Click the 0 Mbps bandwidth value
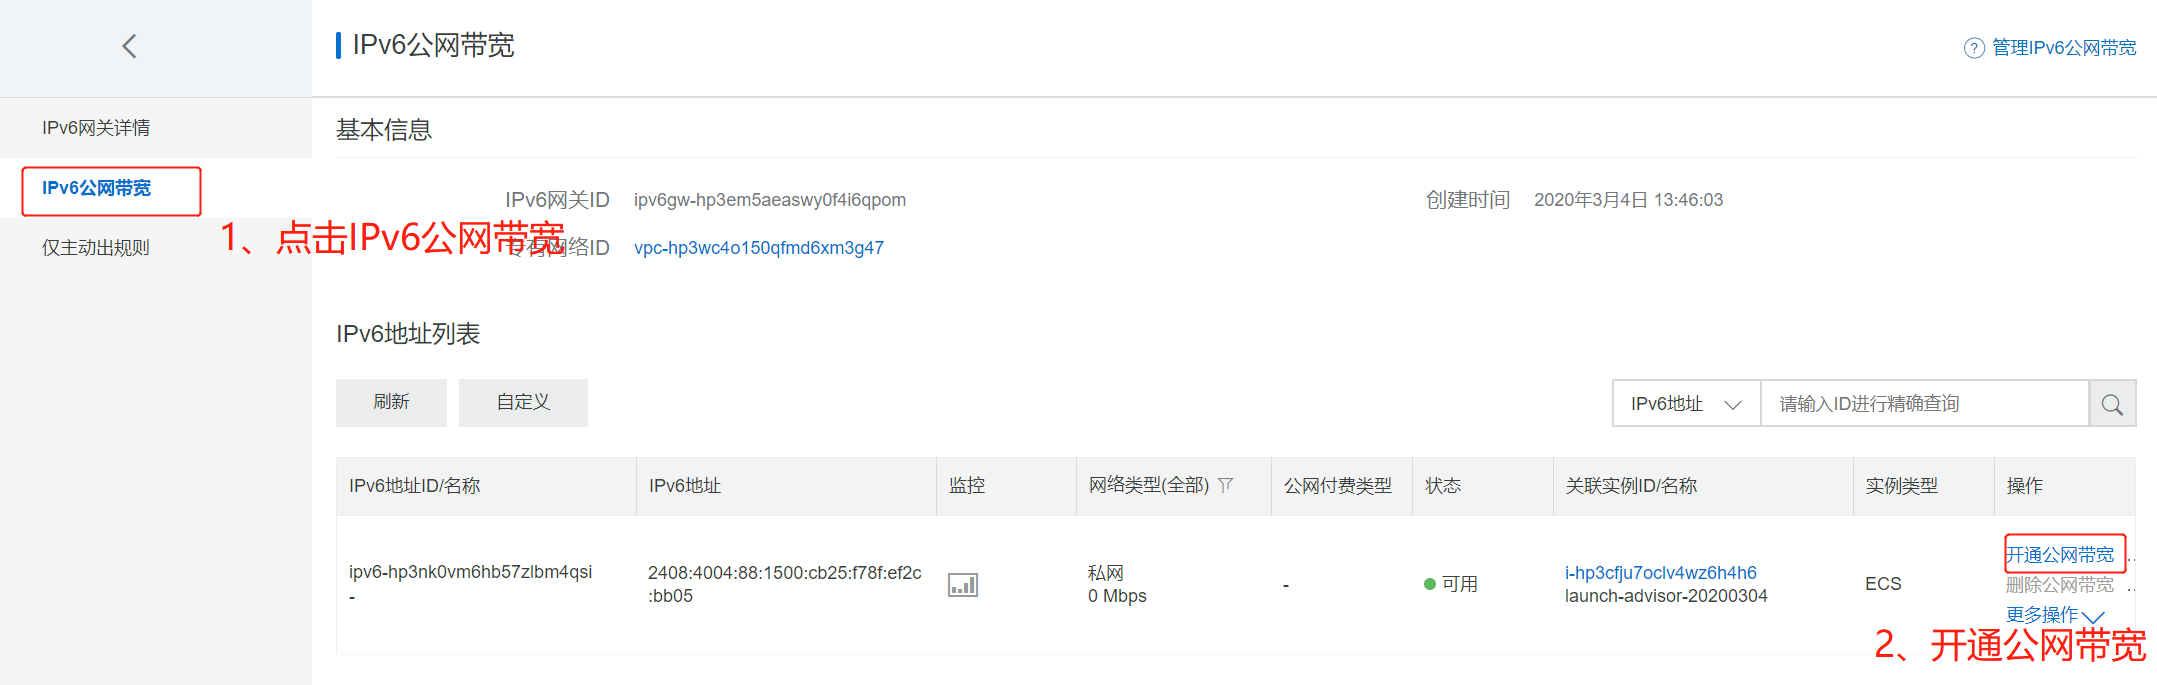Screen dimensions: 2157x685 [1117, 596]
